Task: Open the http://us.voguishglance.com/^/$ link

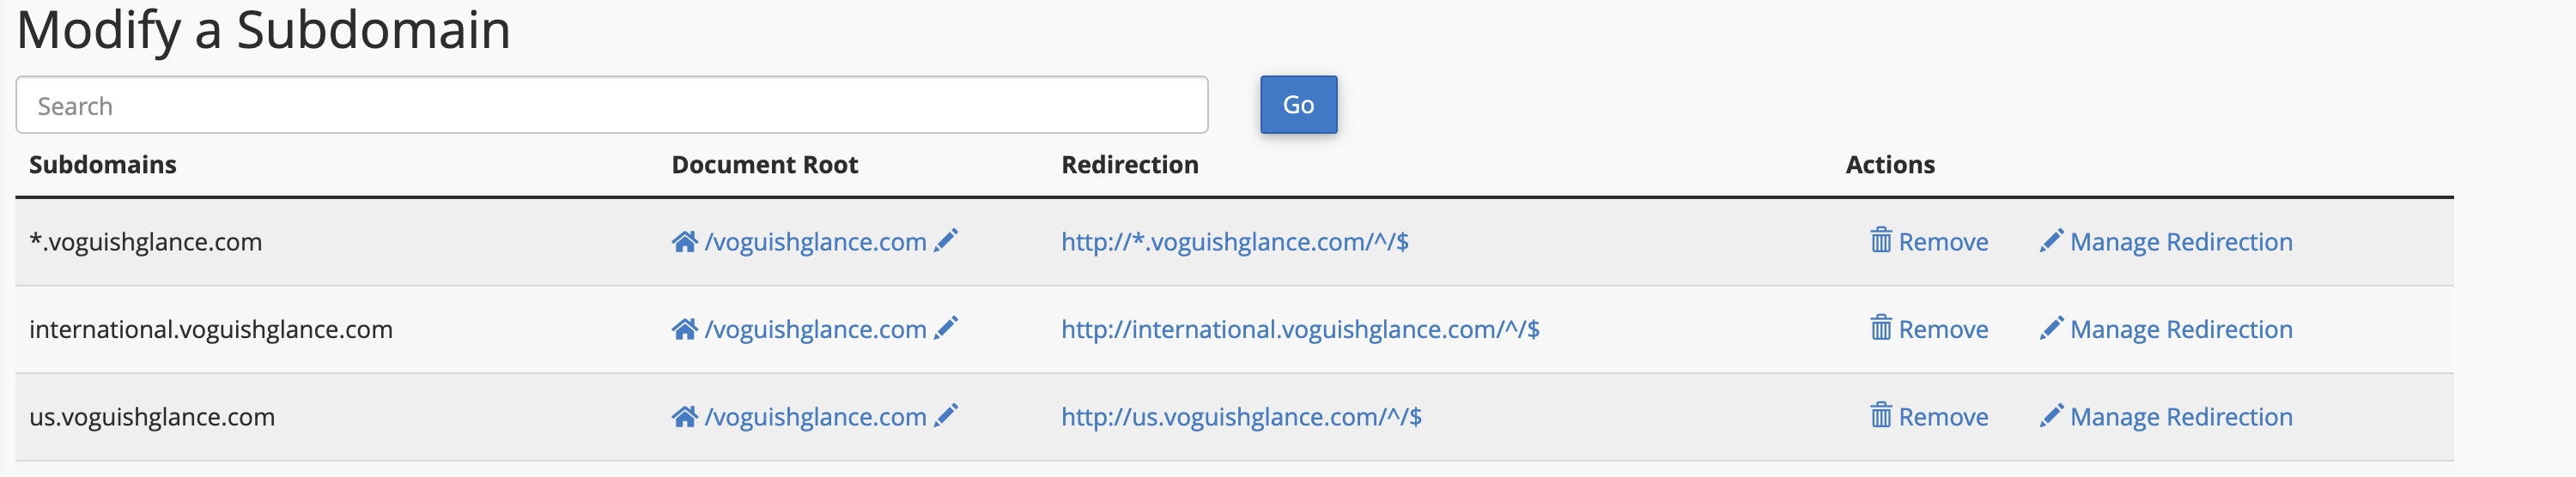Action: 1241,417
